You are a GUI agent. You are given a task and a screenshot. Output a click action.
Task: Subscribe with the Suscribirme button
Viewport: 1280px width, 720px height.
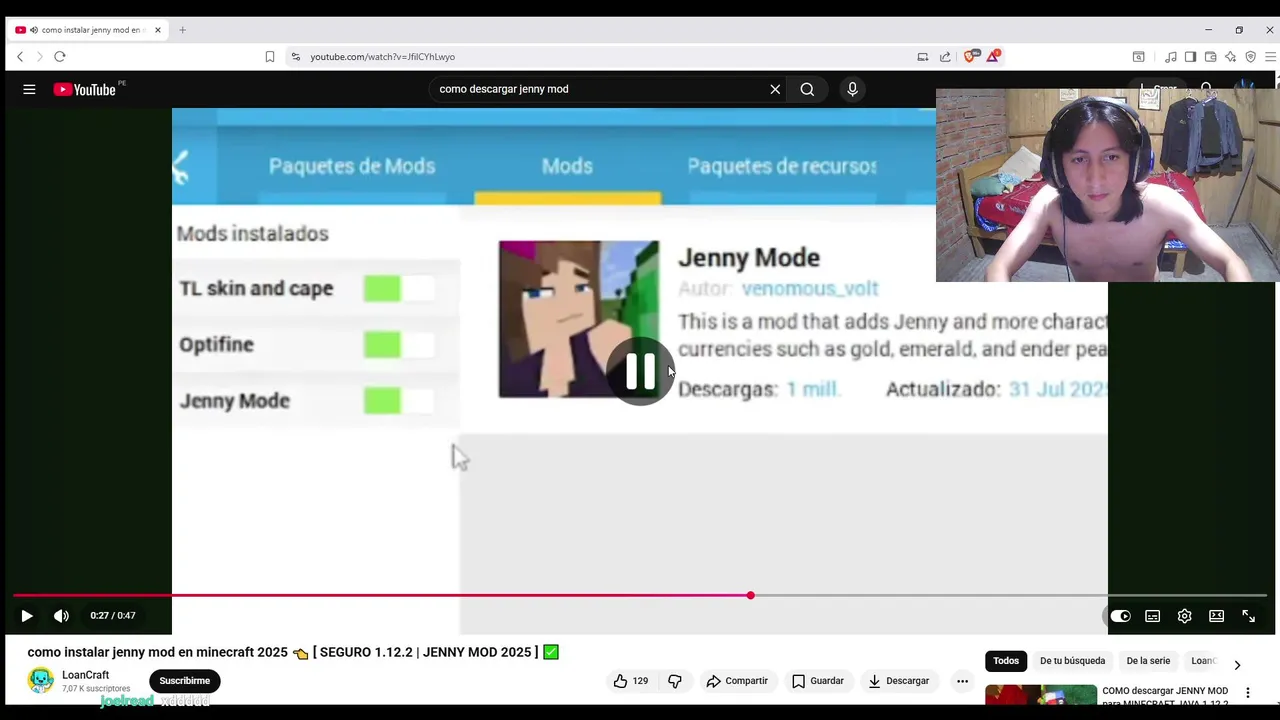[x=185, y=681]
